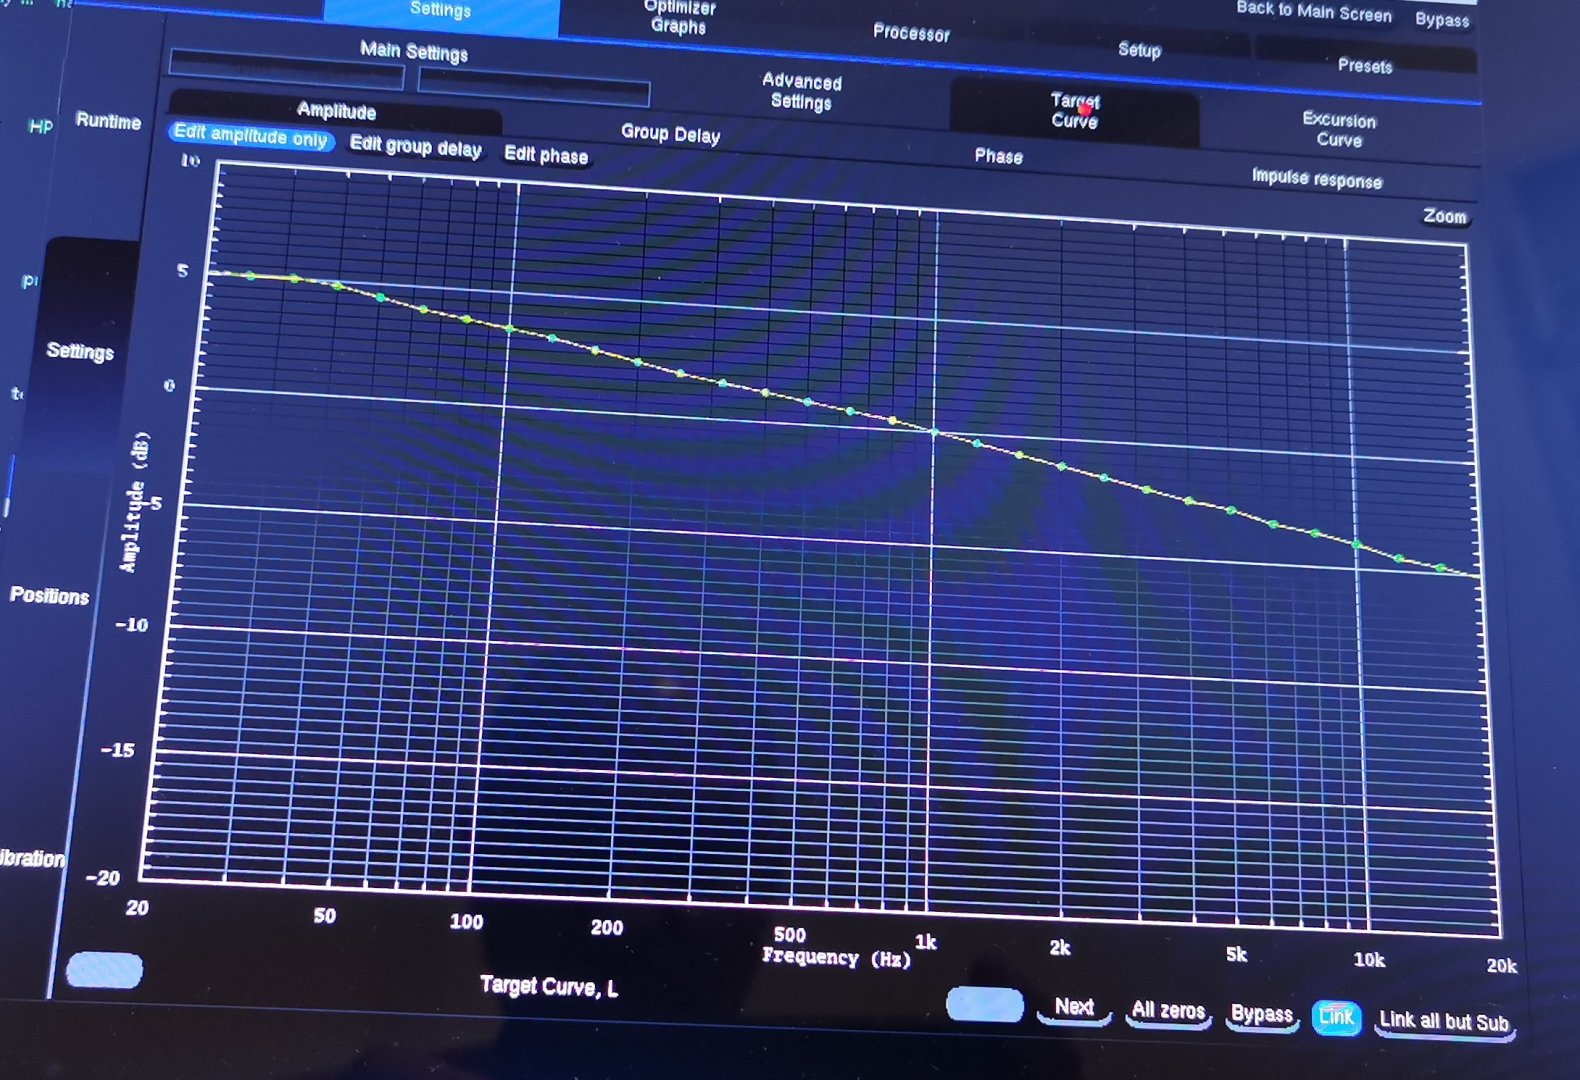
Task: Select Edit phase mode
Action: 546,154
